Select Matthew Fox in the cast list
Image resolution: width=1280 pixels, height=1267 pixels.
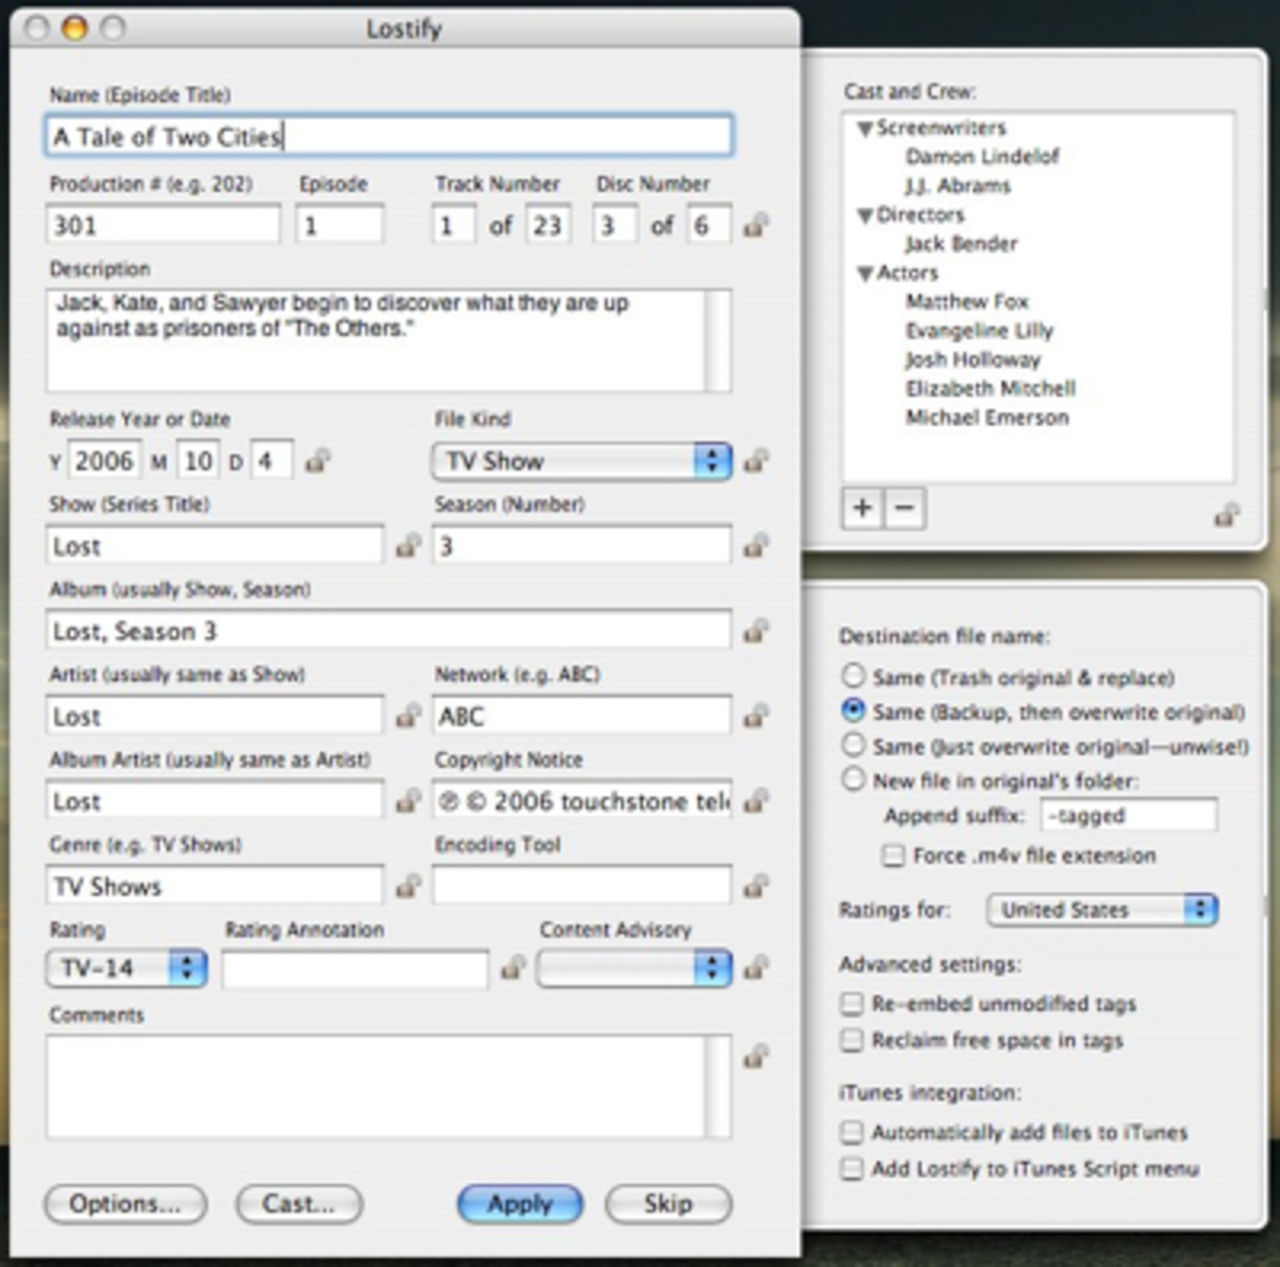966,302
